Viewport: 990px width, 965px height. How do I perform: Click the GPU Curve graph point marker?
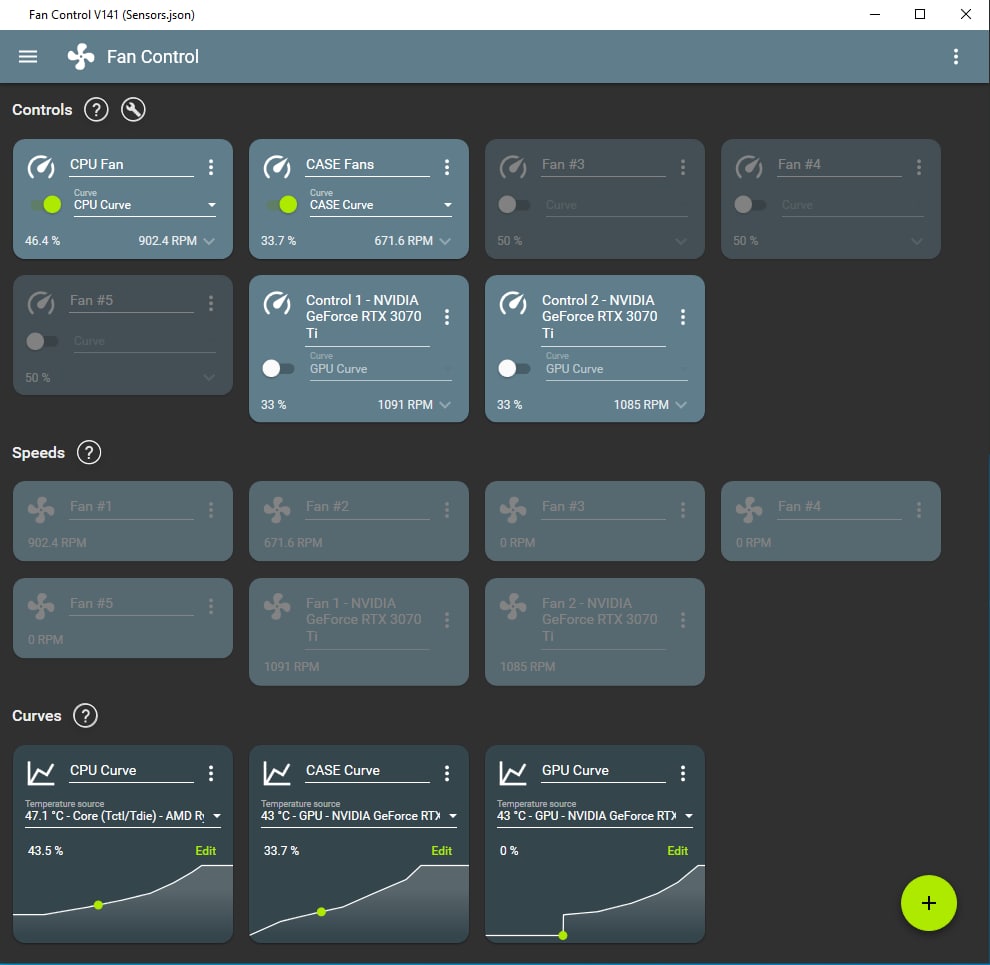pos(563,935)
